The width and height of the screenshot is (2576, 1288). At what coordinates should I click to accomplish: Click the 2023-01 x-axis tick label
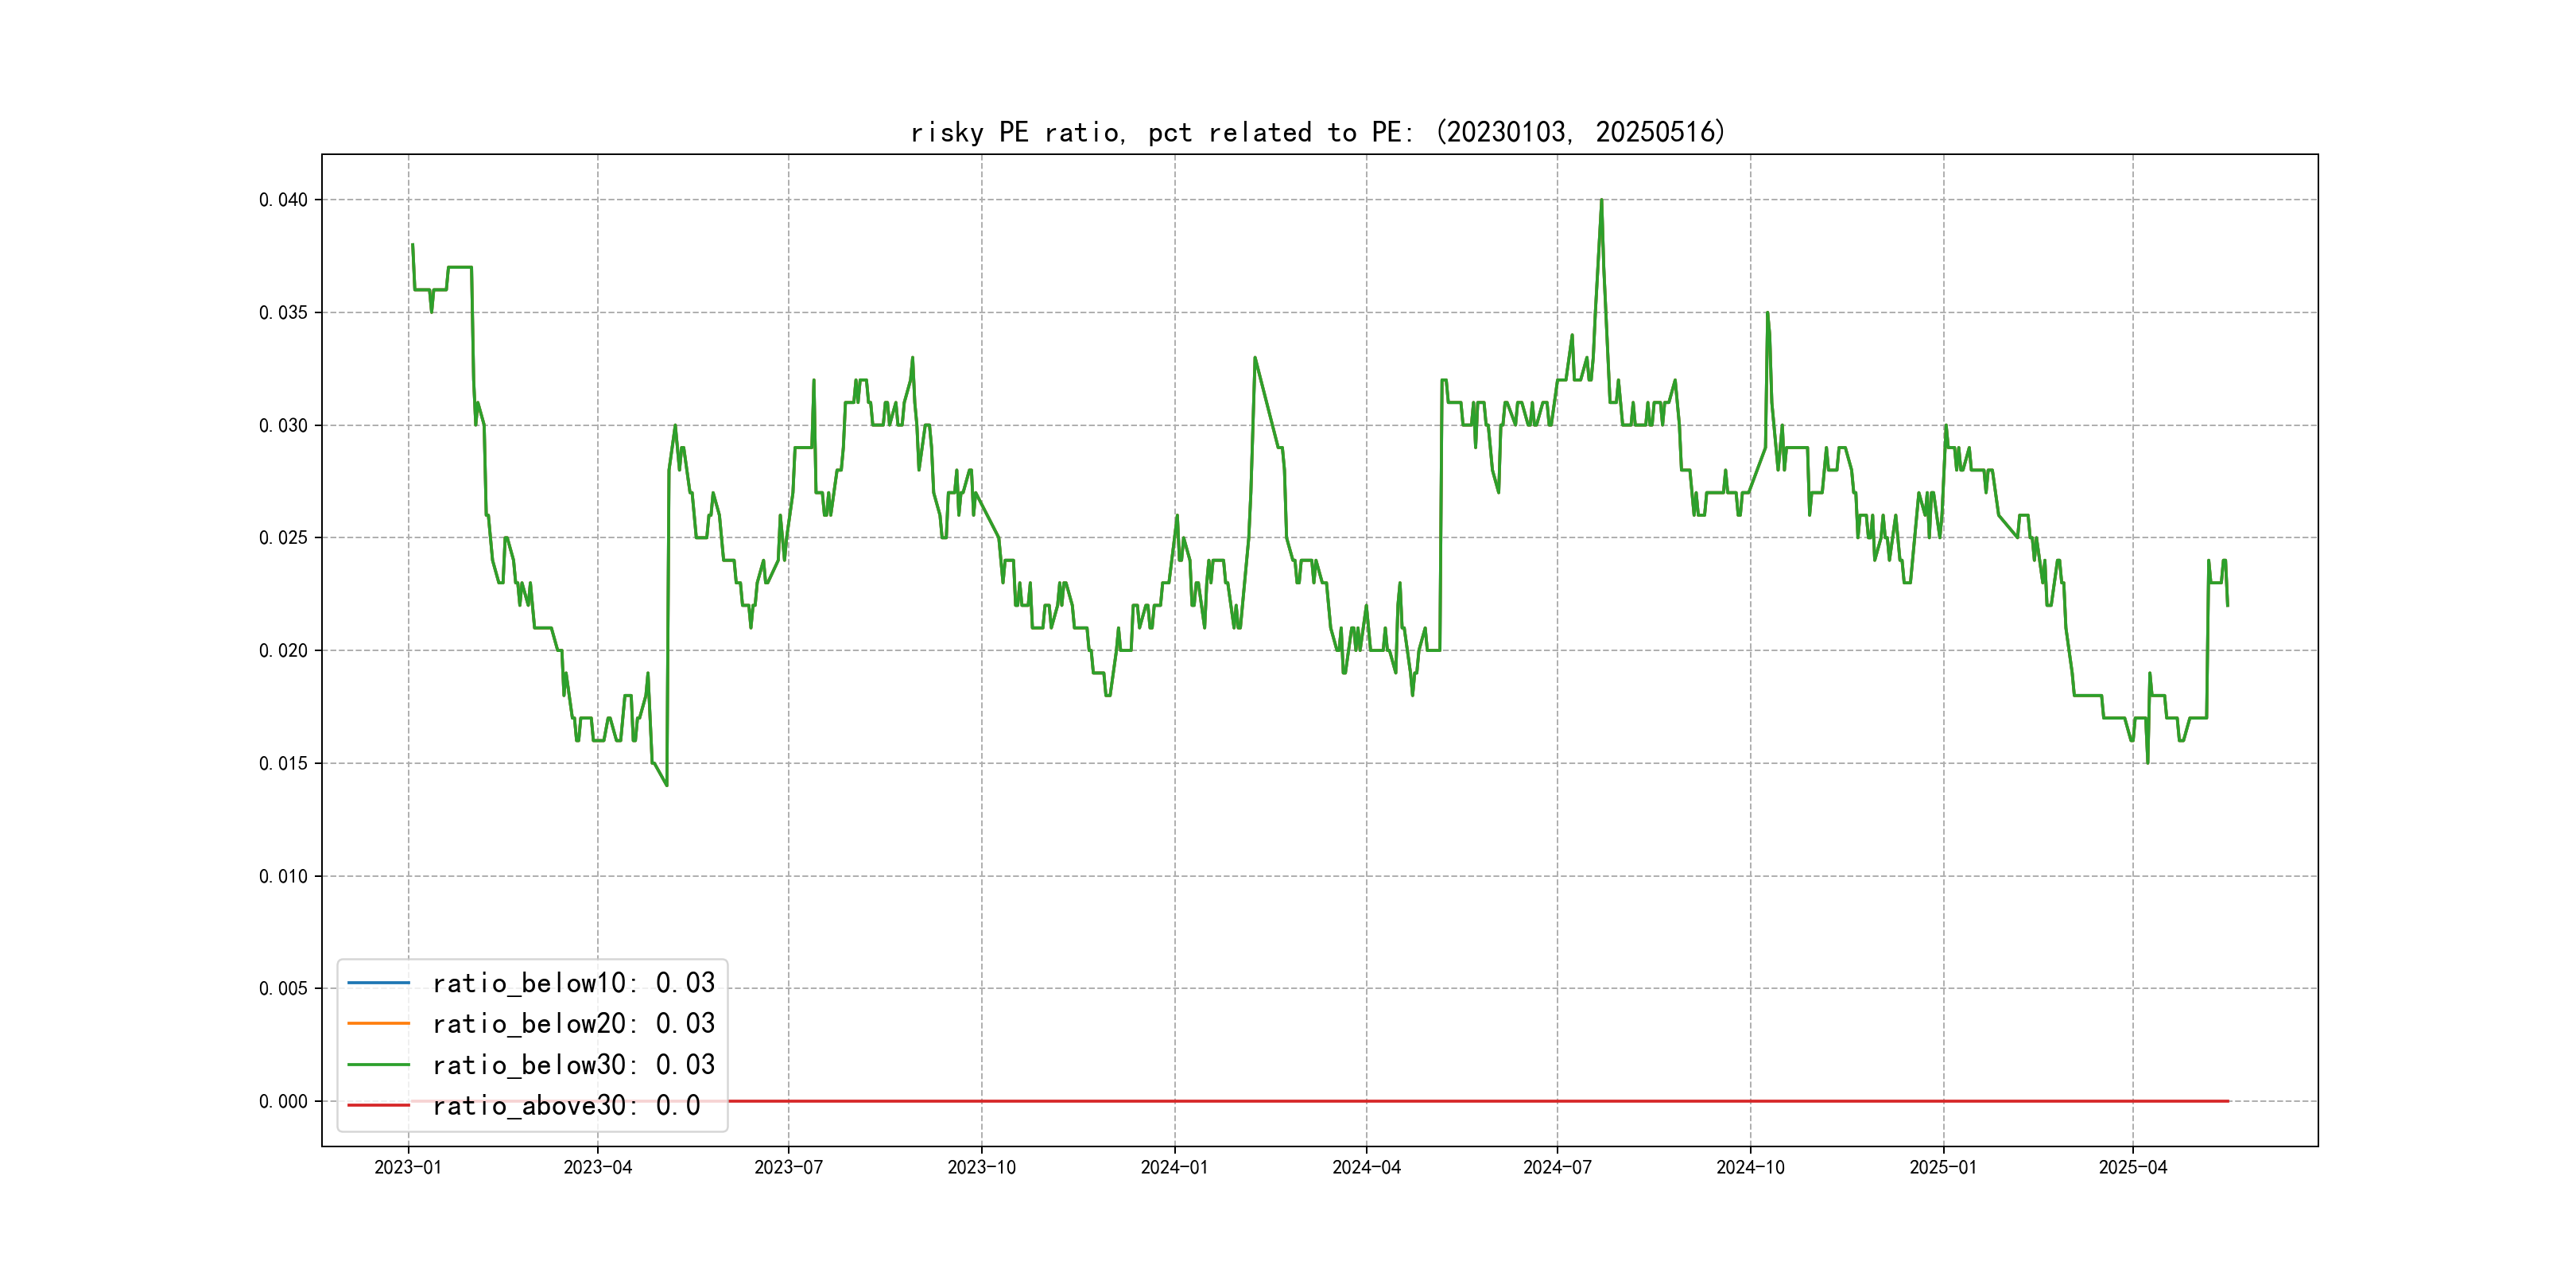(x=408, y=1167)
